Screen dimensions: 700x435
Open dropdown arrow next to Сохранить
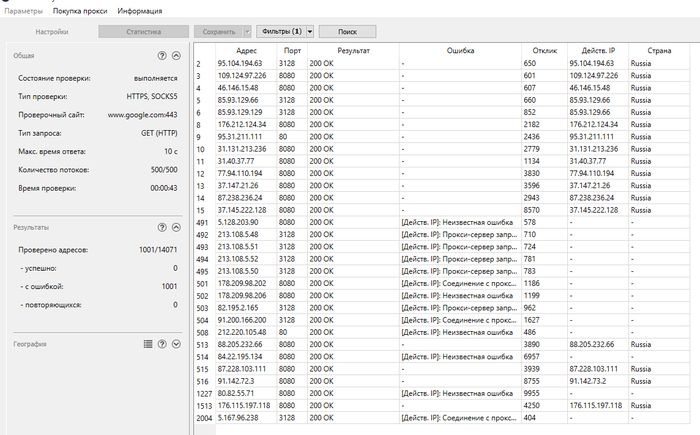247,32
